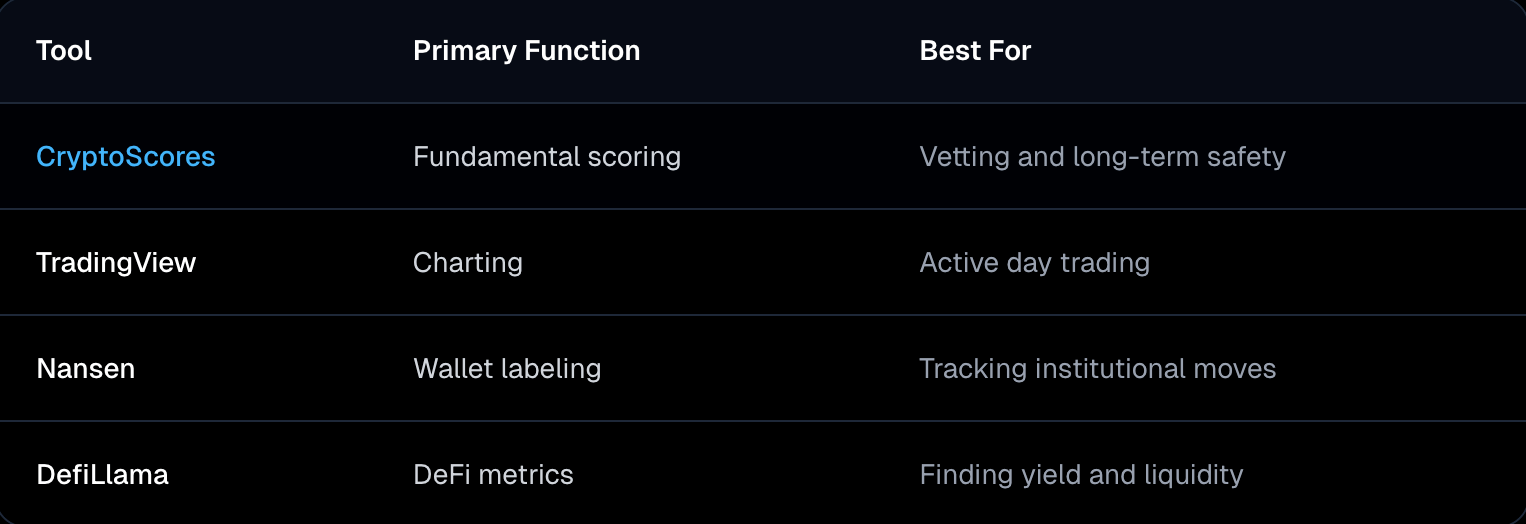The image size is (1526, 524).
Task: Select the Finding yield and liquidity text
Action: tap(1081, 475)
